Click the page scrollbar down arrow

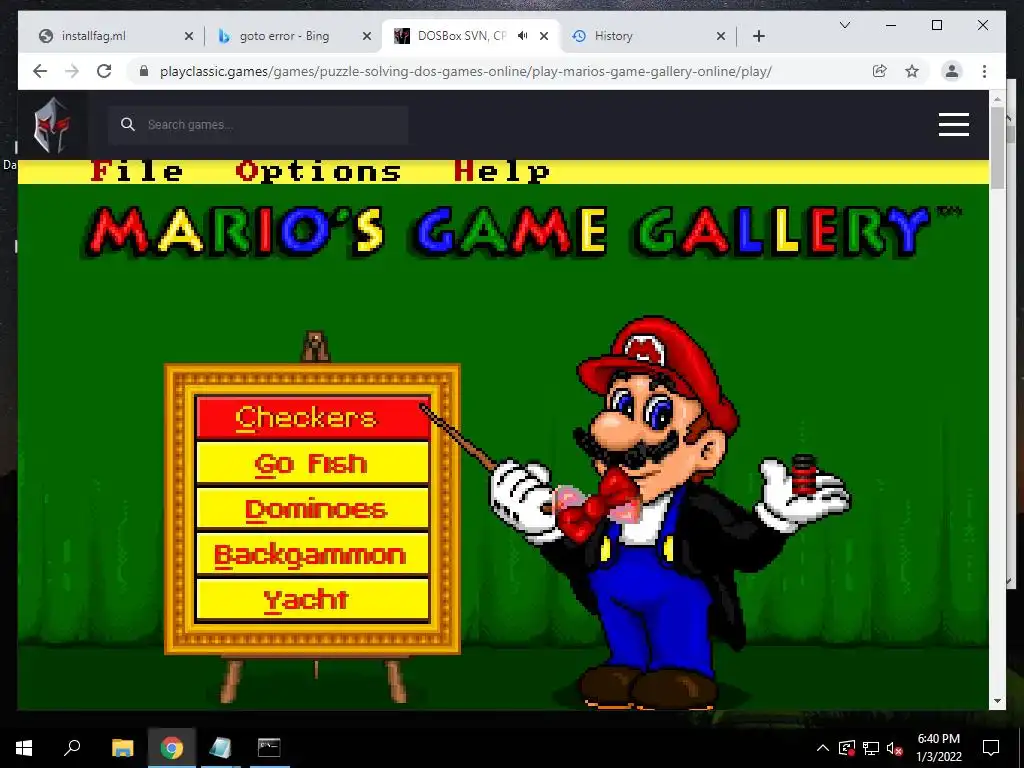click(x=997, y=701)
